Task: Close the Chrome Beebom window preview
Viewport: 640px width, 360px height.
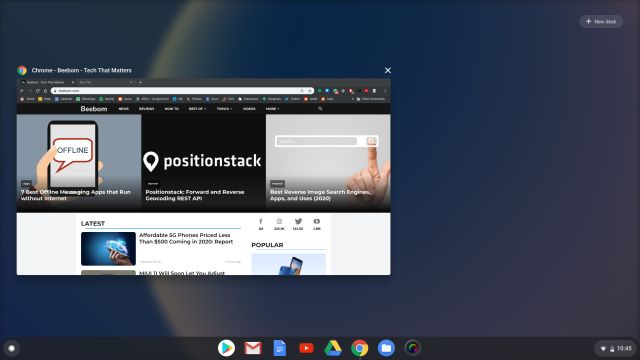Action: coord(388,70)
